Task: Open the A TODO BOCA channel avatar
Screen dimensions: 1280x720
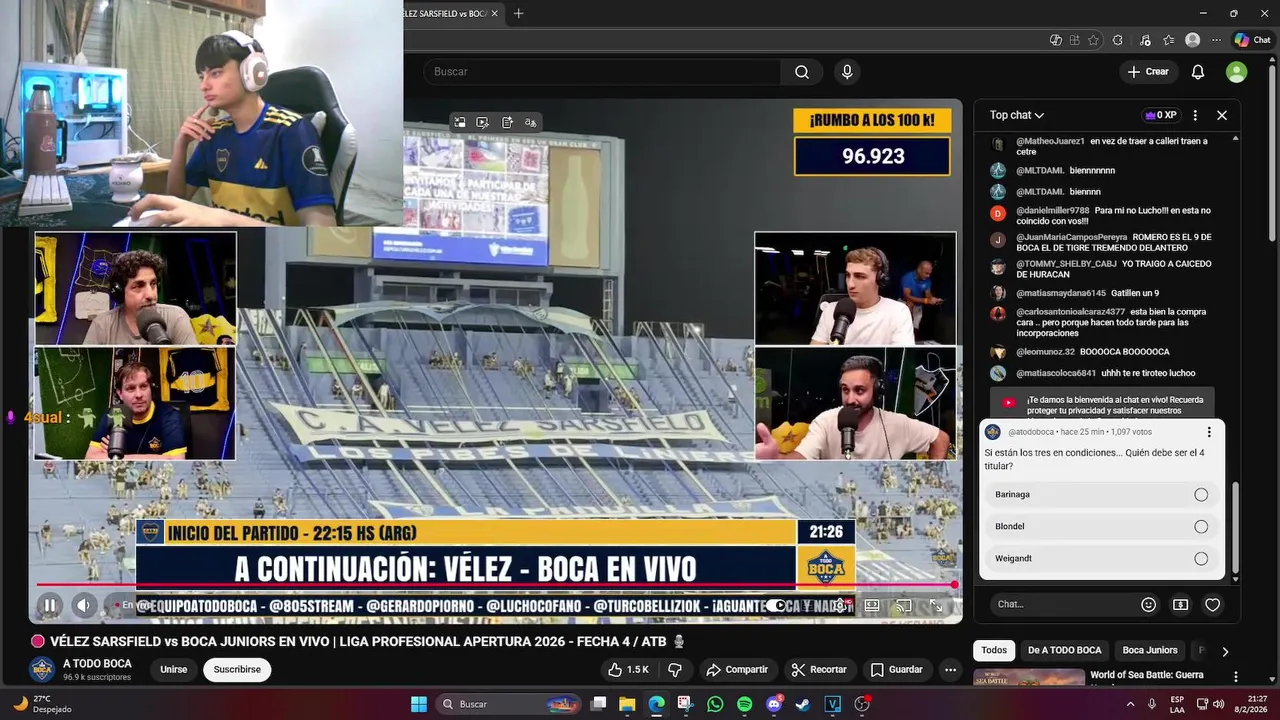Action: point(42,669)
